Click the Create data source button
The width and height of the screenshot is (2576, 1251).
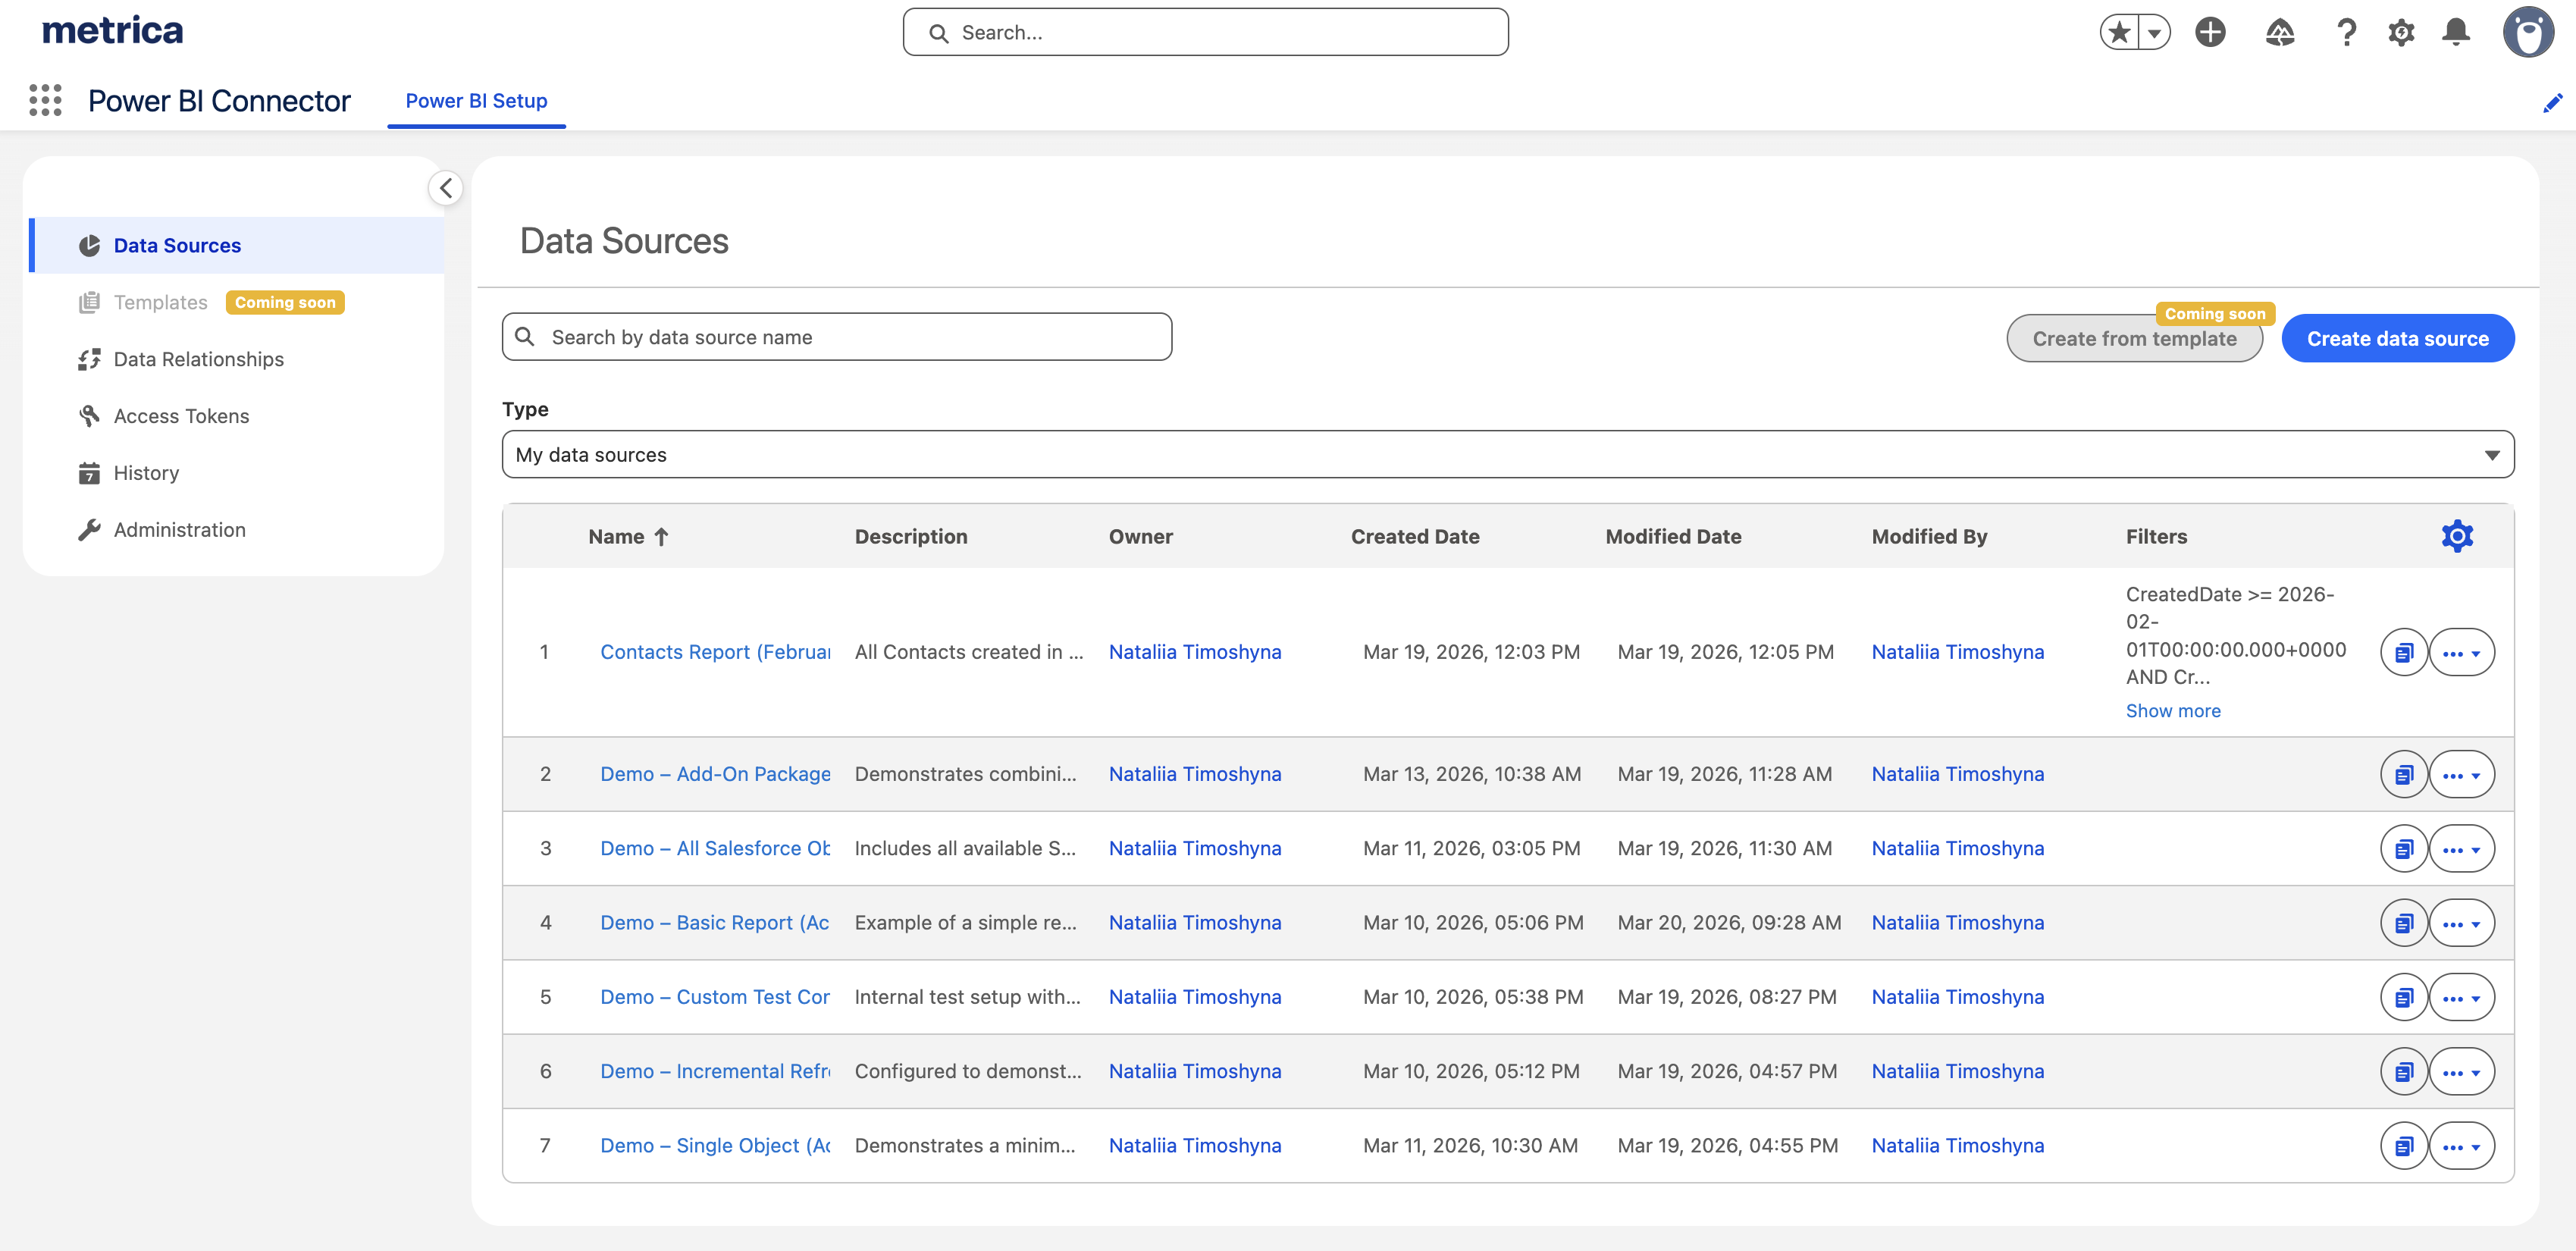2397,338
